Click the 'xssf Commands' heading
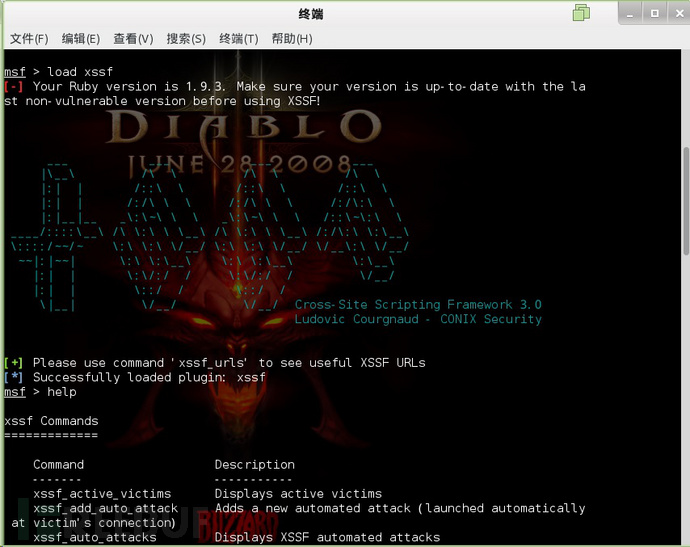The width and height of the screenshot is (690, 547). coord(51,421)
